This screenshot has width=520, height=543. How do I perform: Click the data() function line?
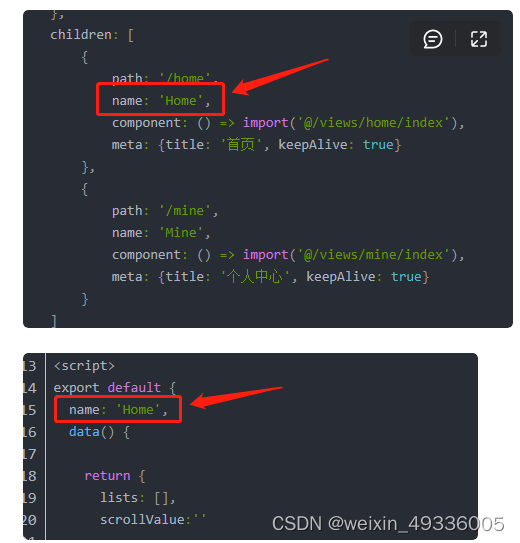[x=99, y=432]
